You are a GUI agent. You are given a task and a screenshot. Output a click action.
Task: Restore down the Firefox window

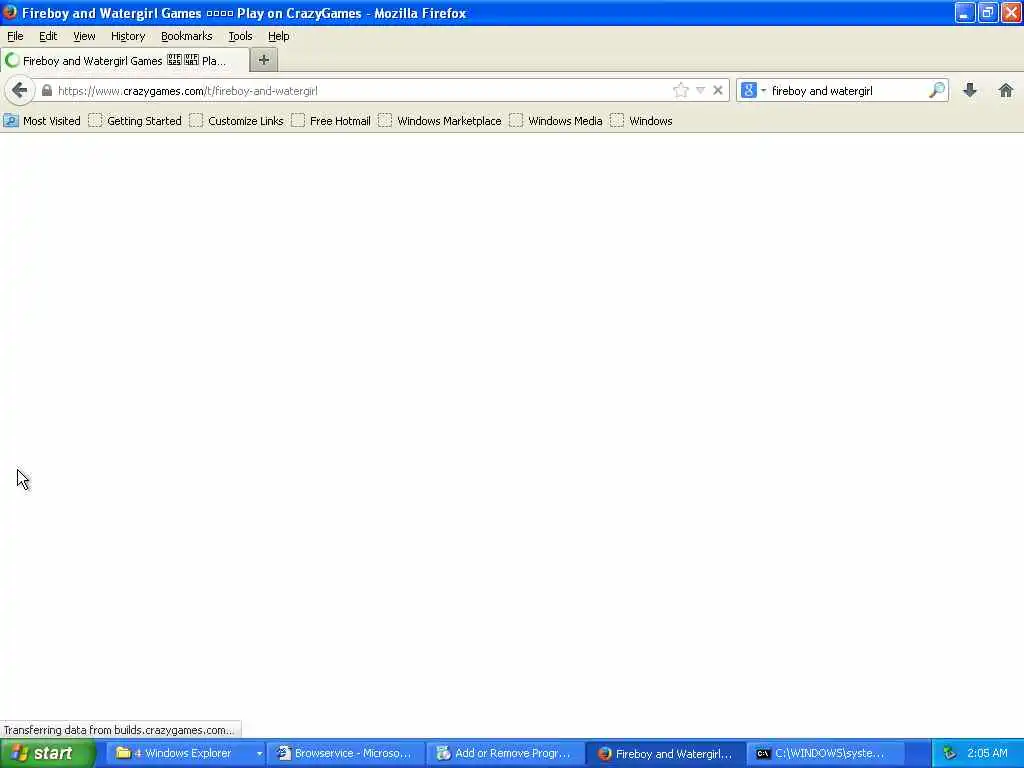(x=988, y=12)
